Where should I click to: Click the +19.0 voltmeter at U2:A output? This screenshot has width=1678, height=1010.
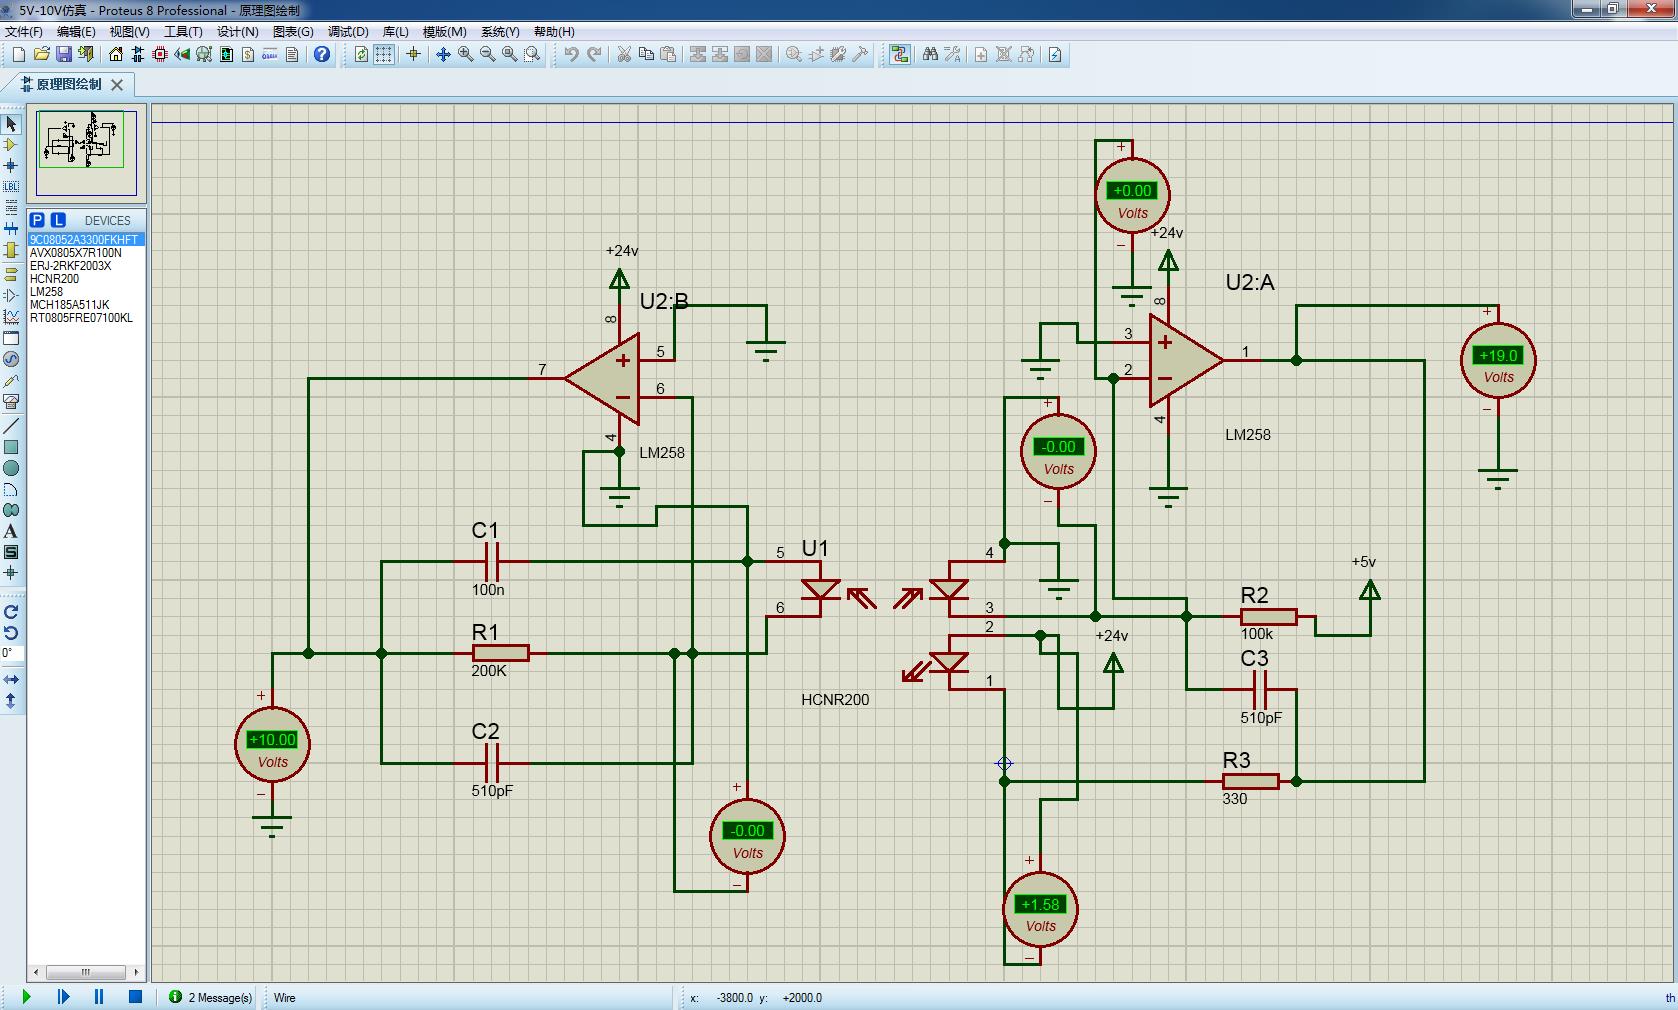pyautogui.click(x=1498, y=360)
